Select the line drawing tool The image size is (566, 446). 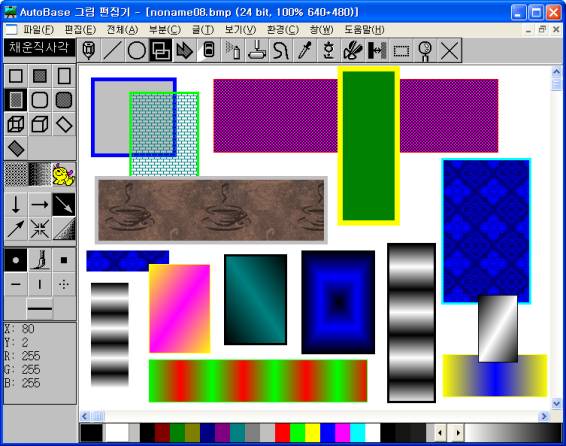[113, 51]
